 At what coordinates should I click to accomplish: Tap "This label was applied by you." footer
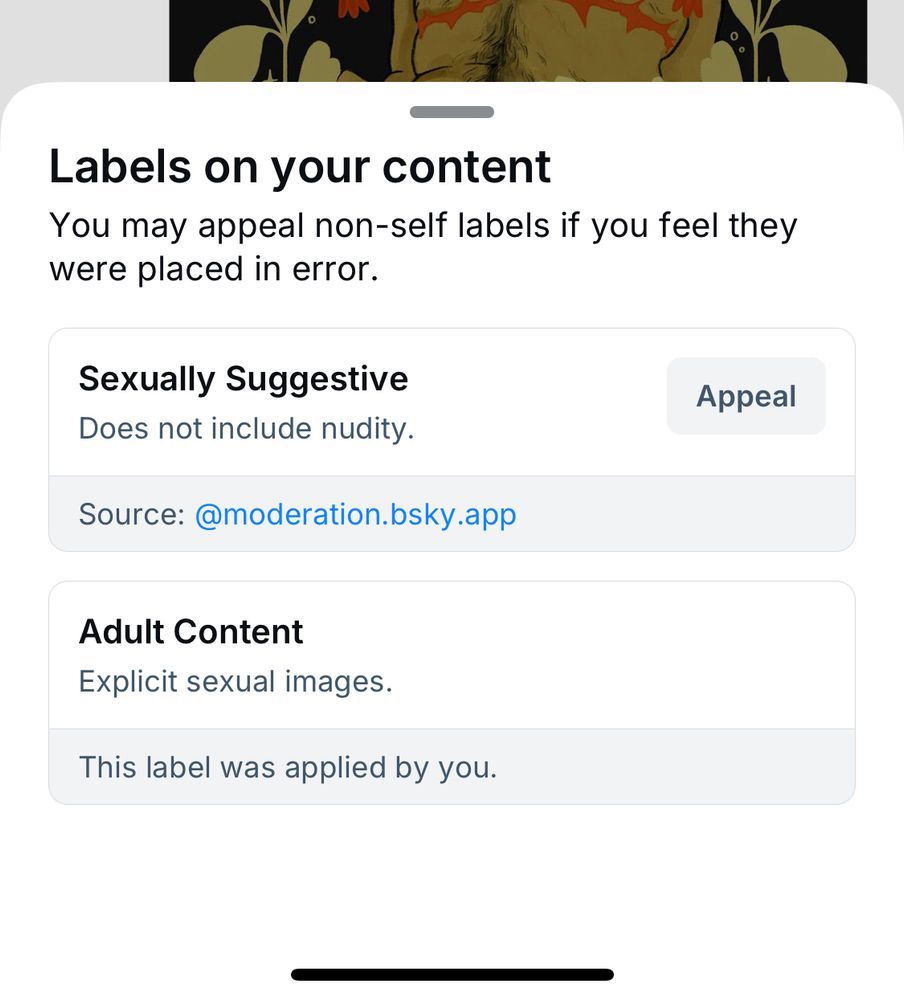click(x=287, y=767)
